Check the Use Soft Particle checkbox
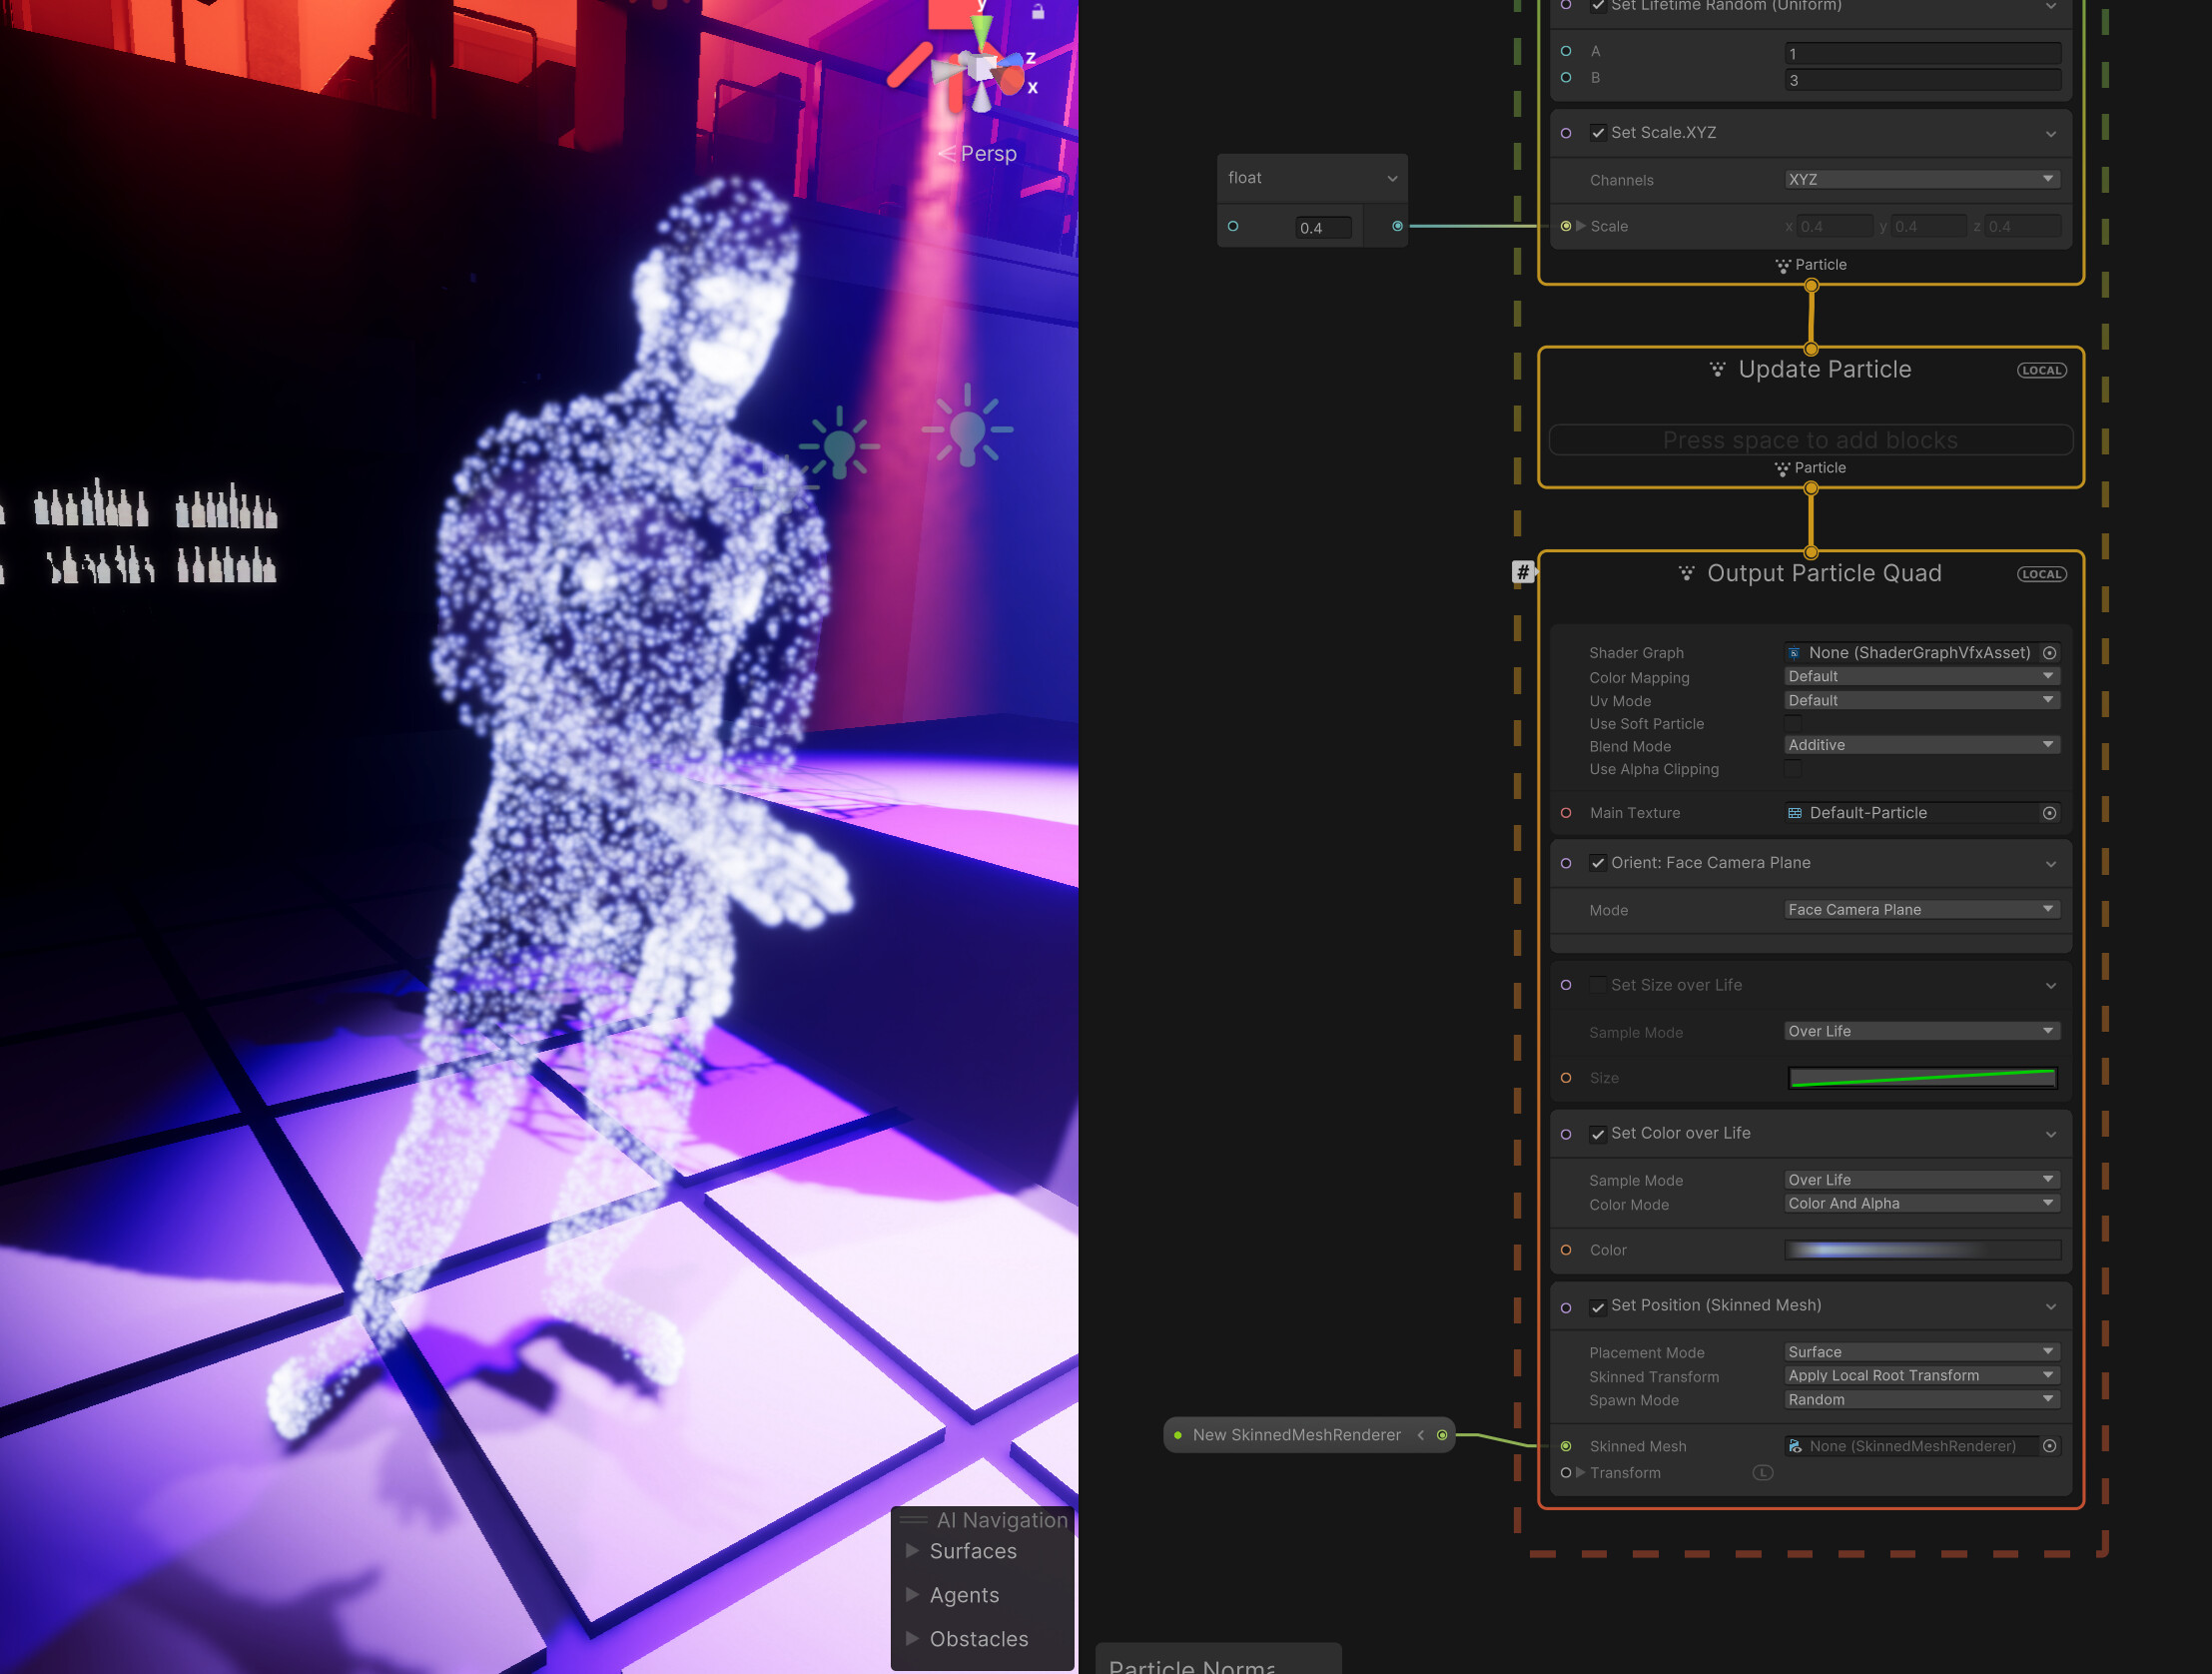 pyautogui.click(x=1793, y=723)
